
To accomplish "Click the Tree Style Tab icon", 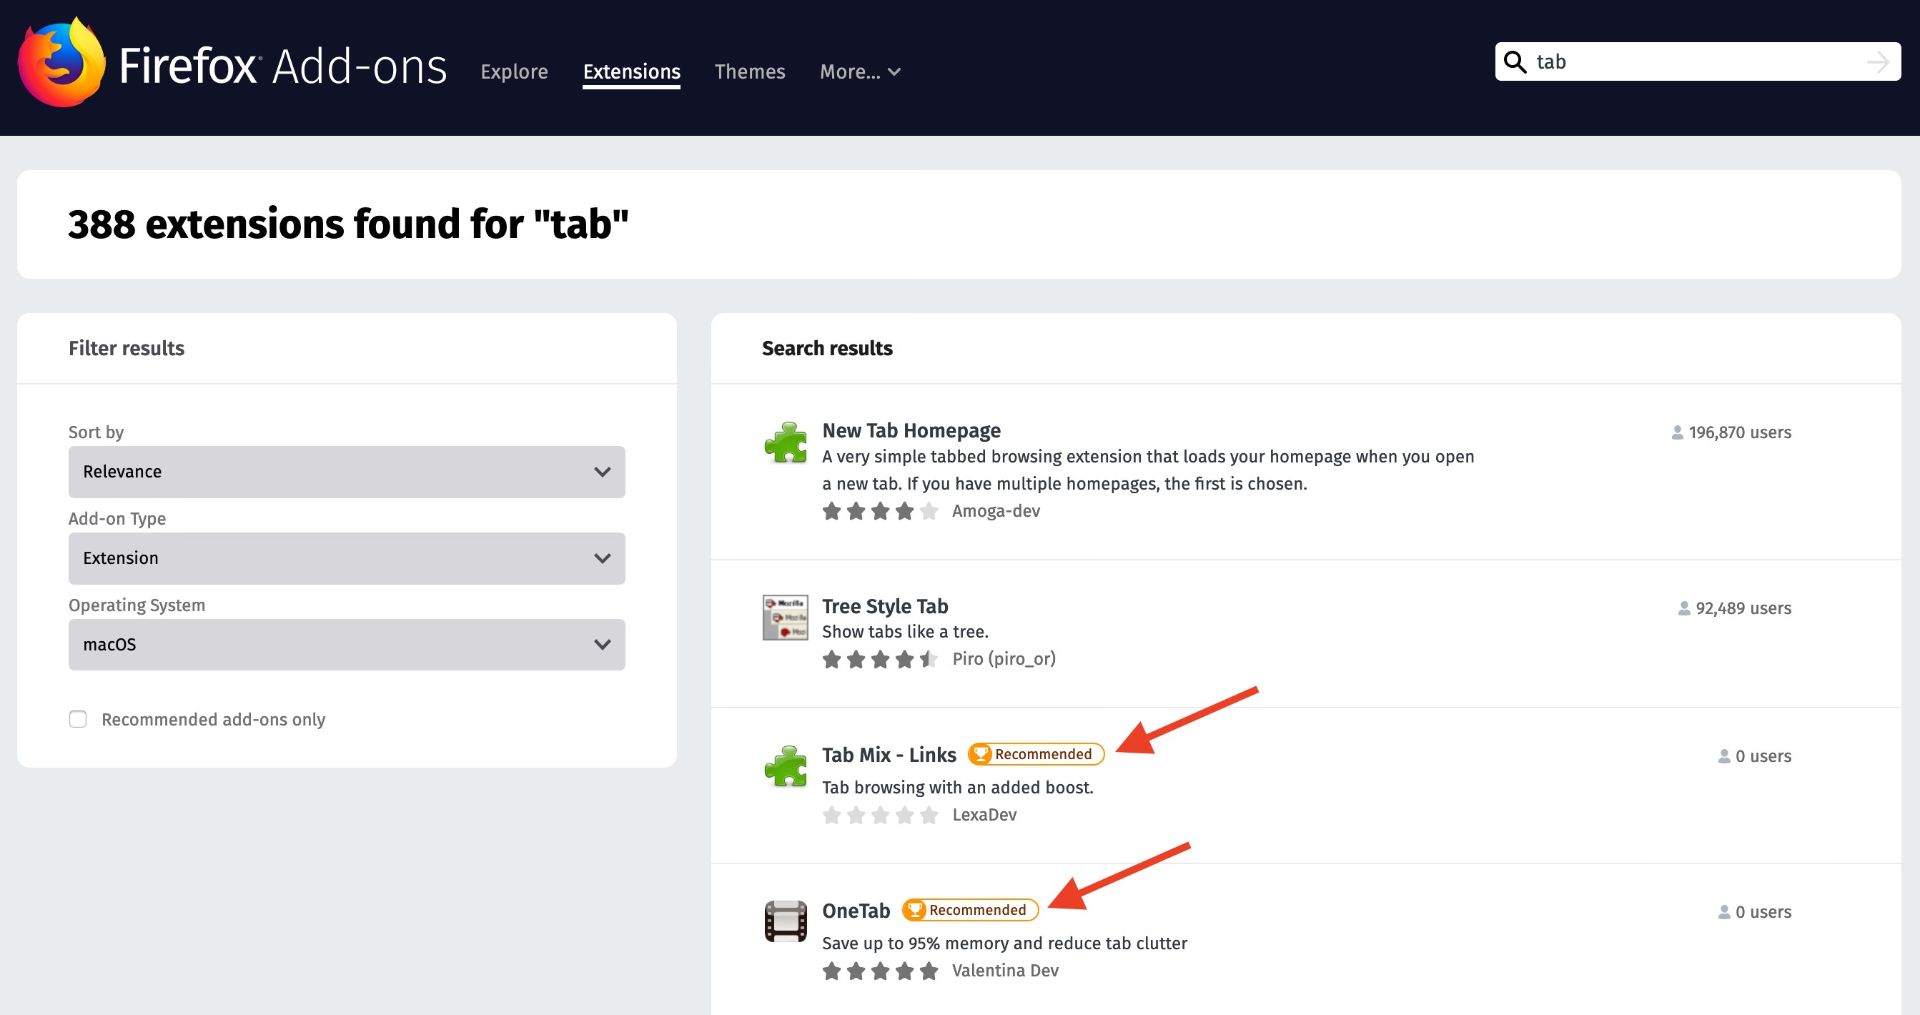I will coord(785,618).
